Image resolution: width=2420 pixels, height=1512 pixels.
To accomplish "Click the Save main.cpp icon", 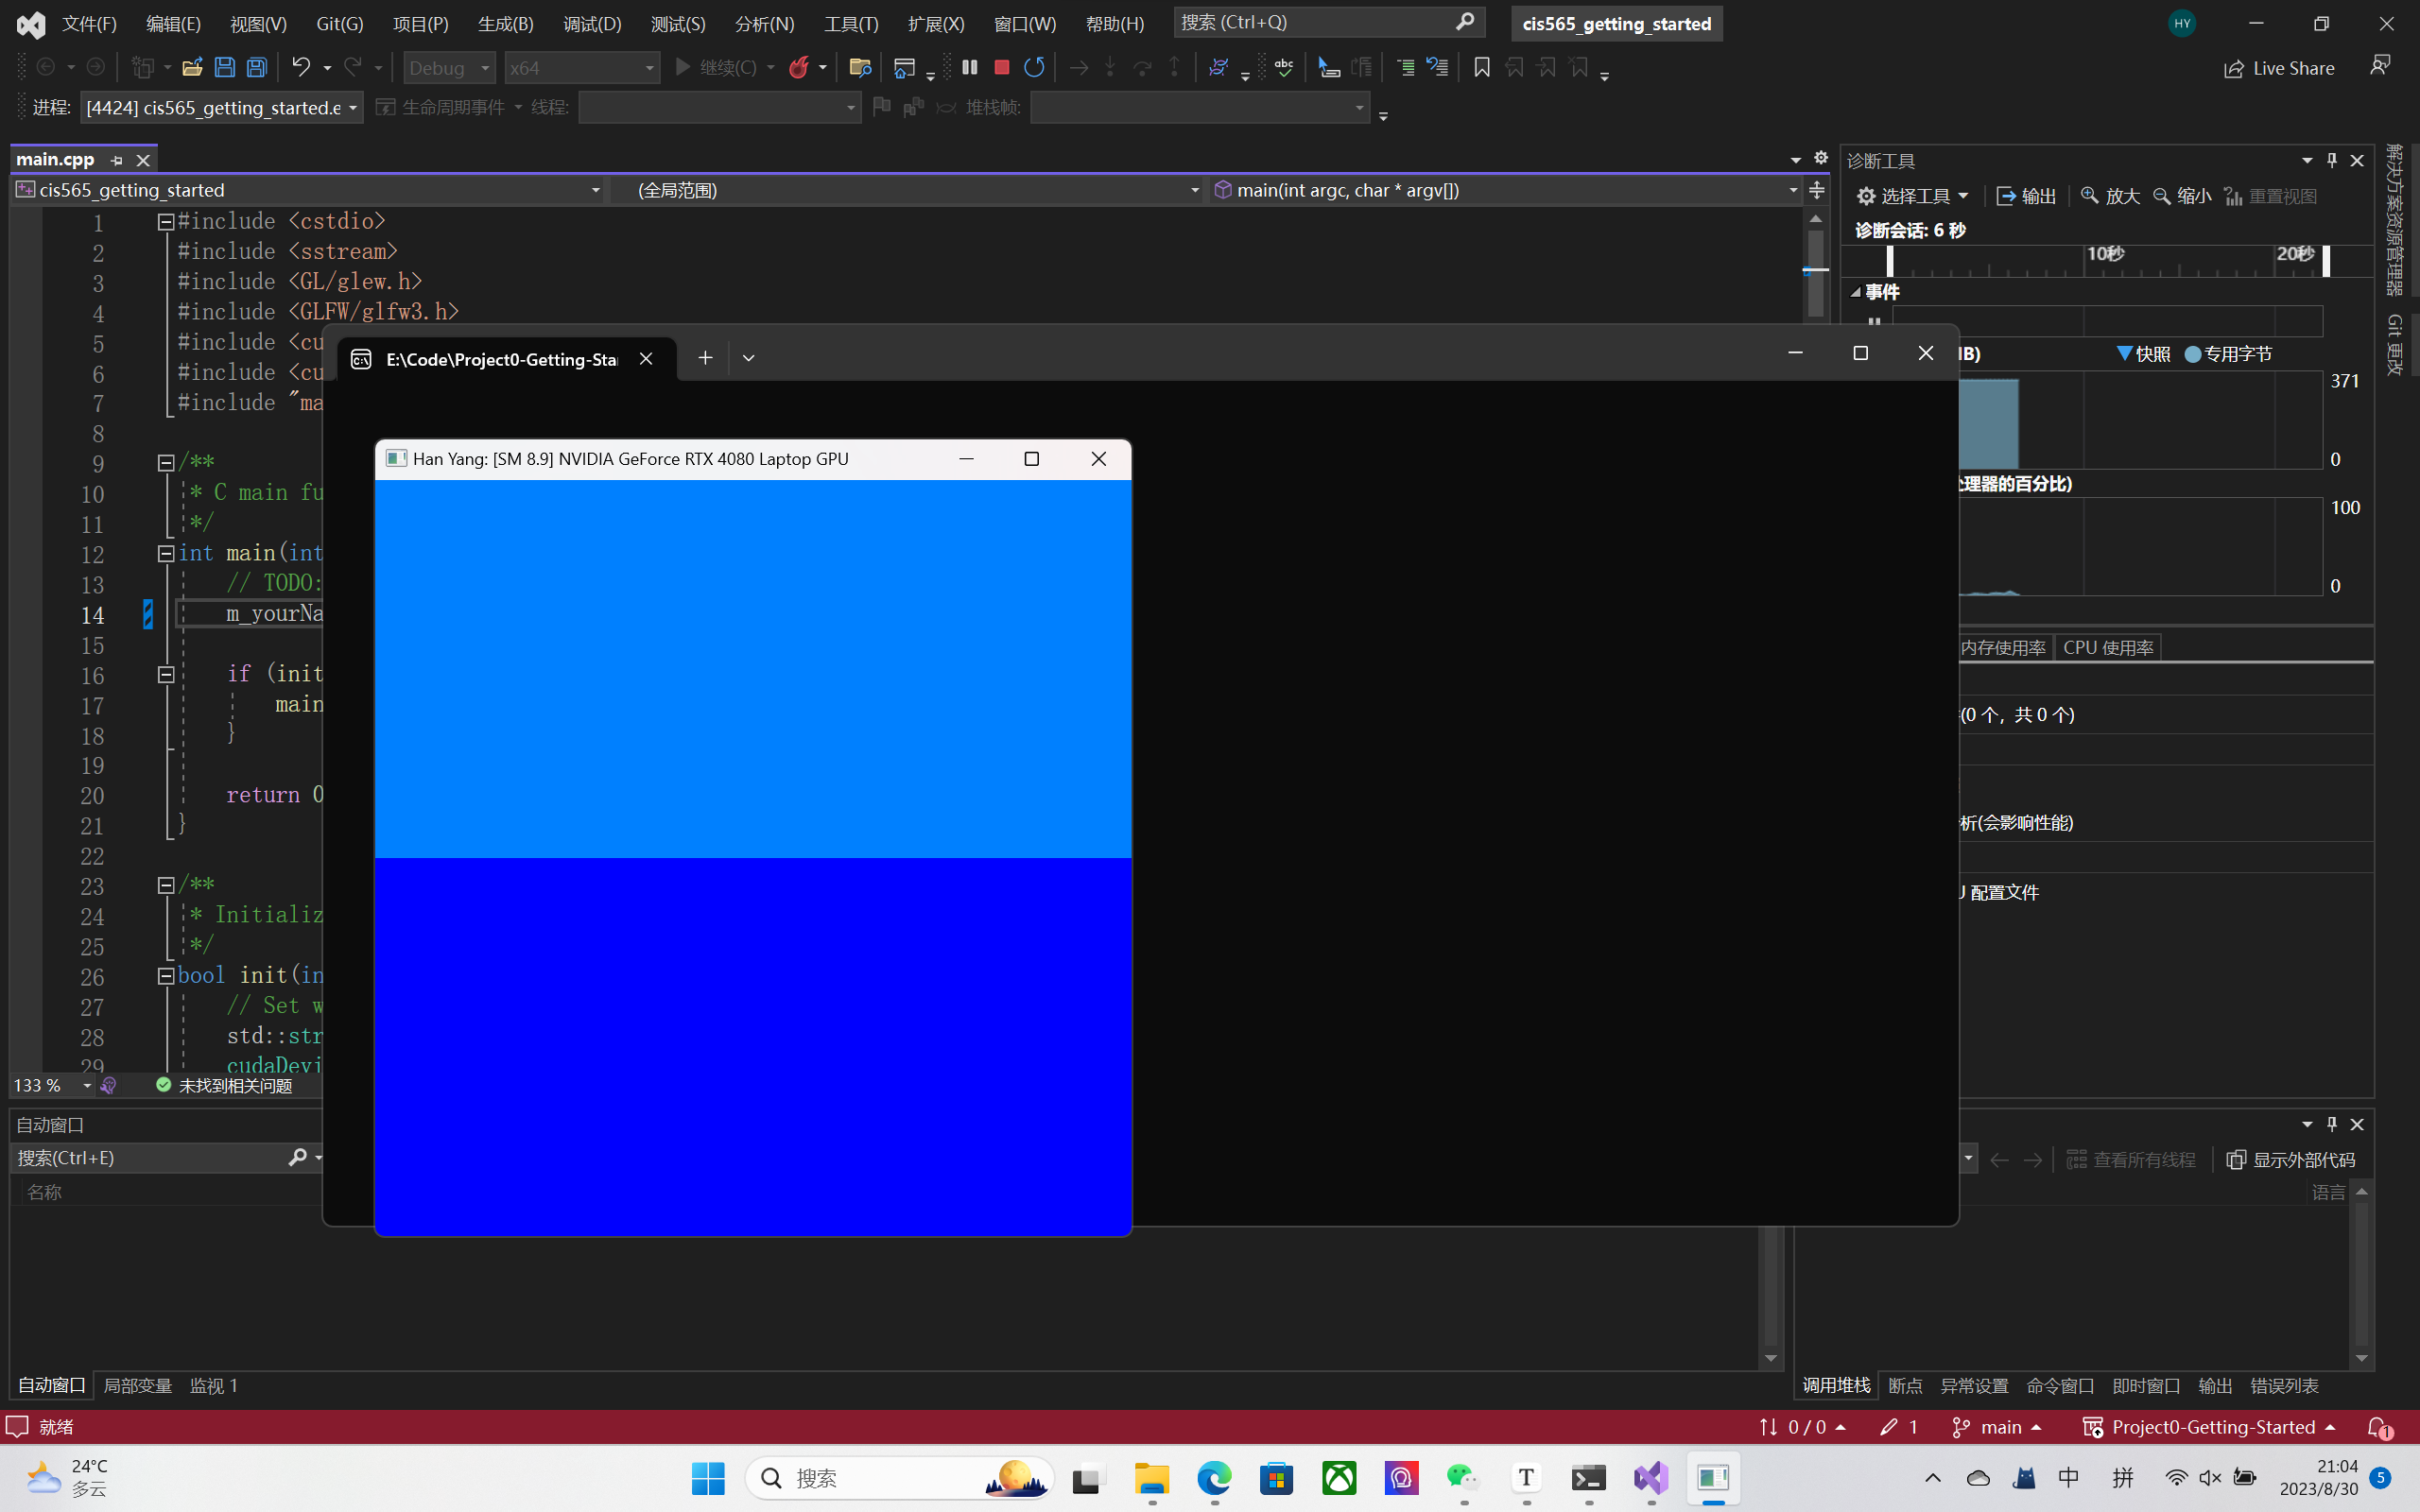I will 225,67.
